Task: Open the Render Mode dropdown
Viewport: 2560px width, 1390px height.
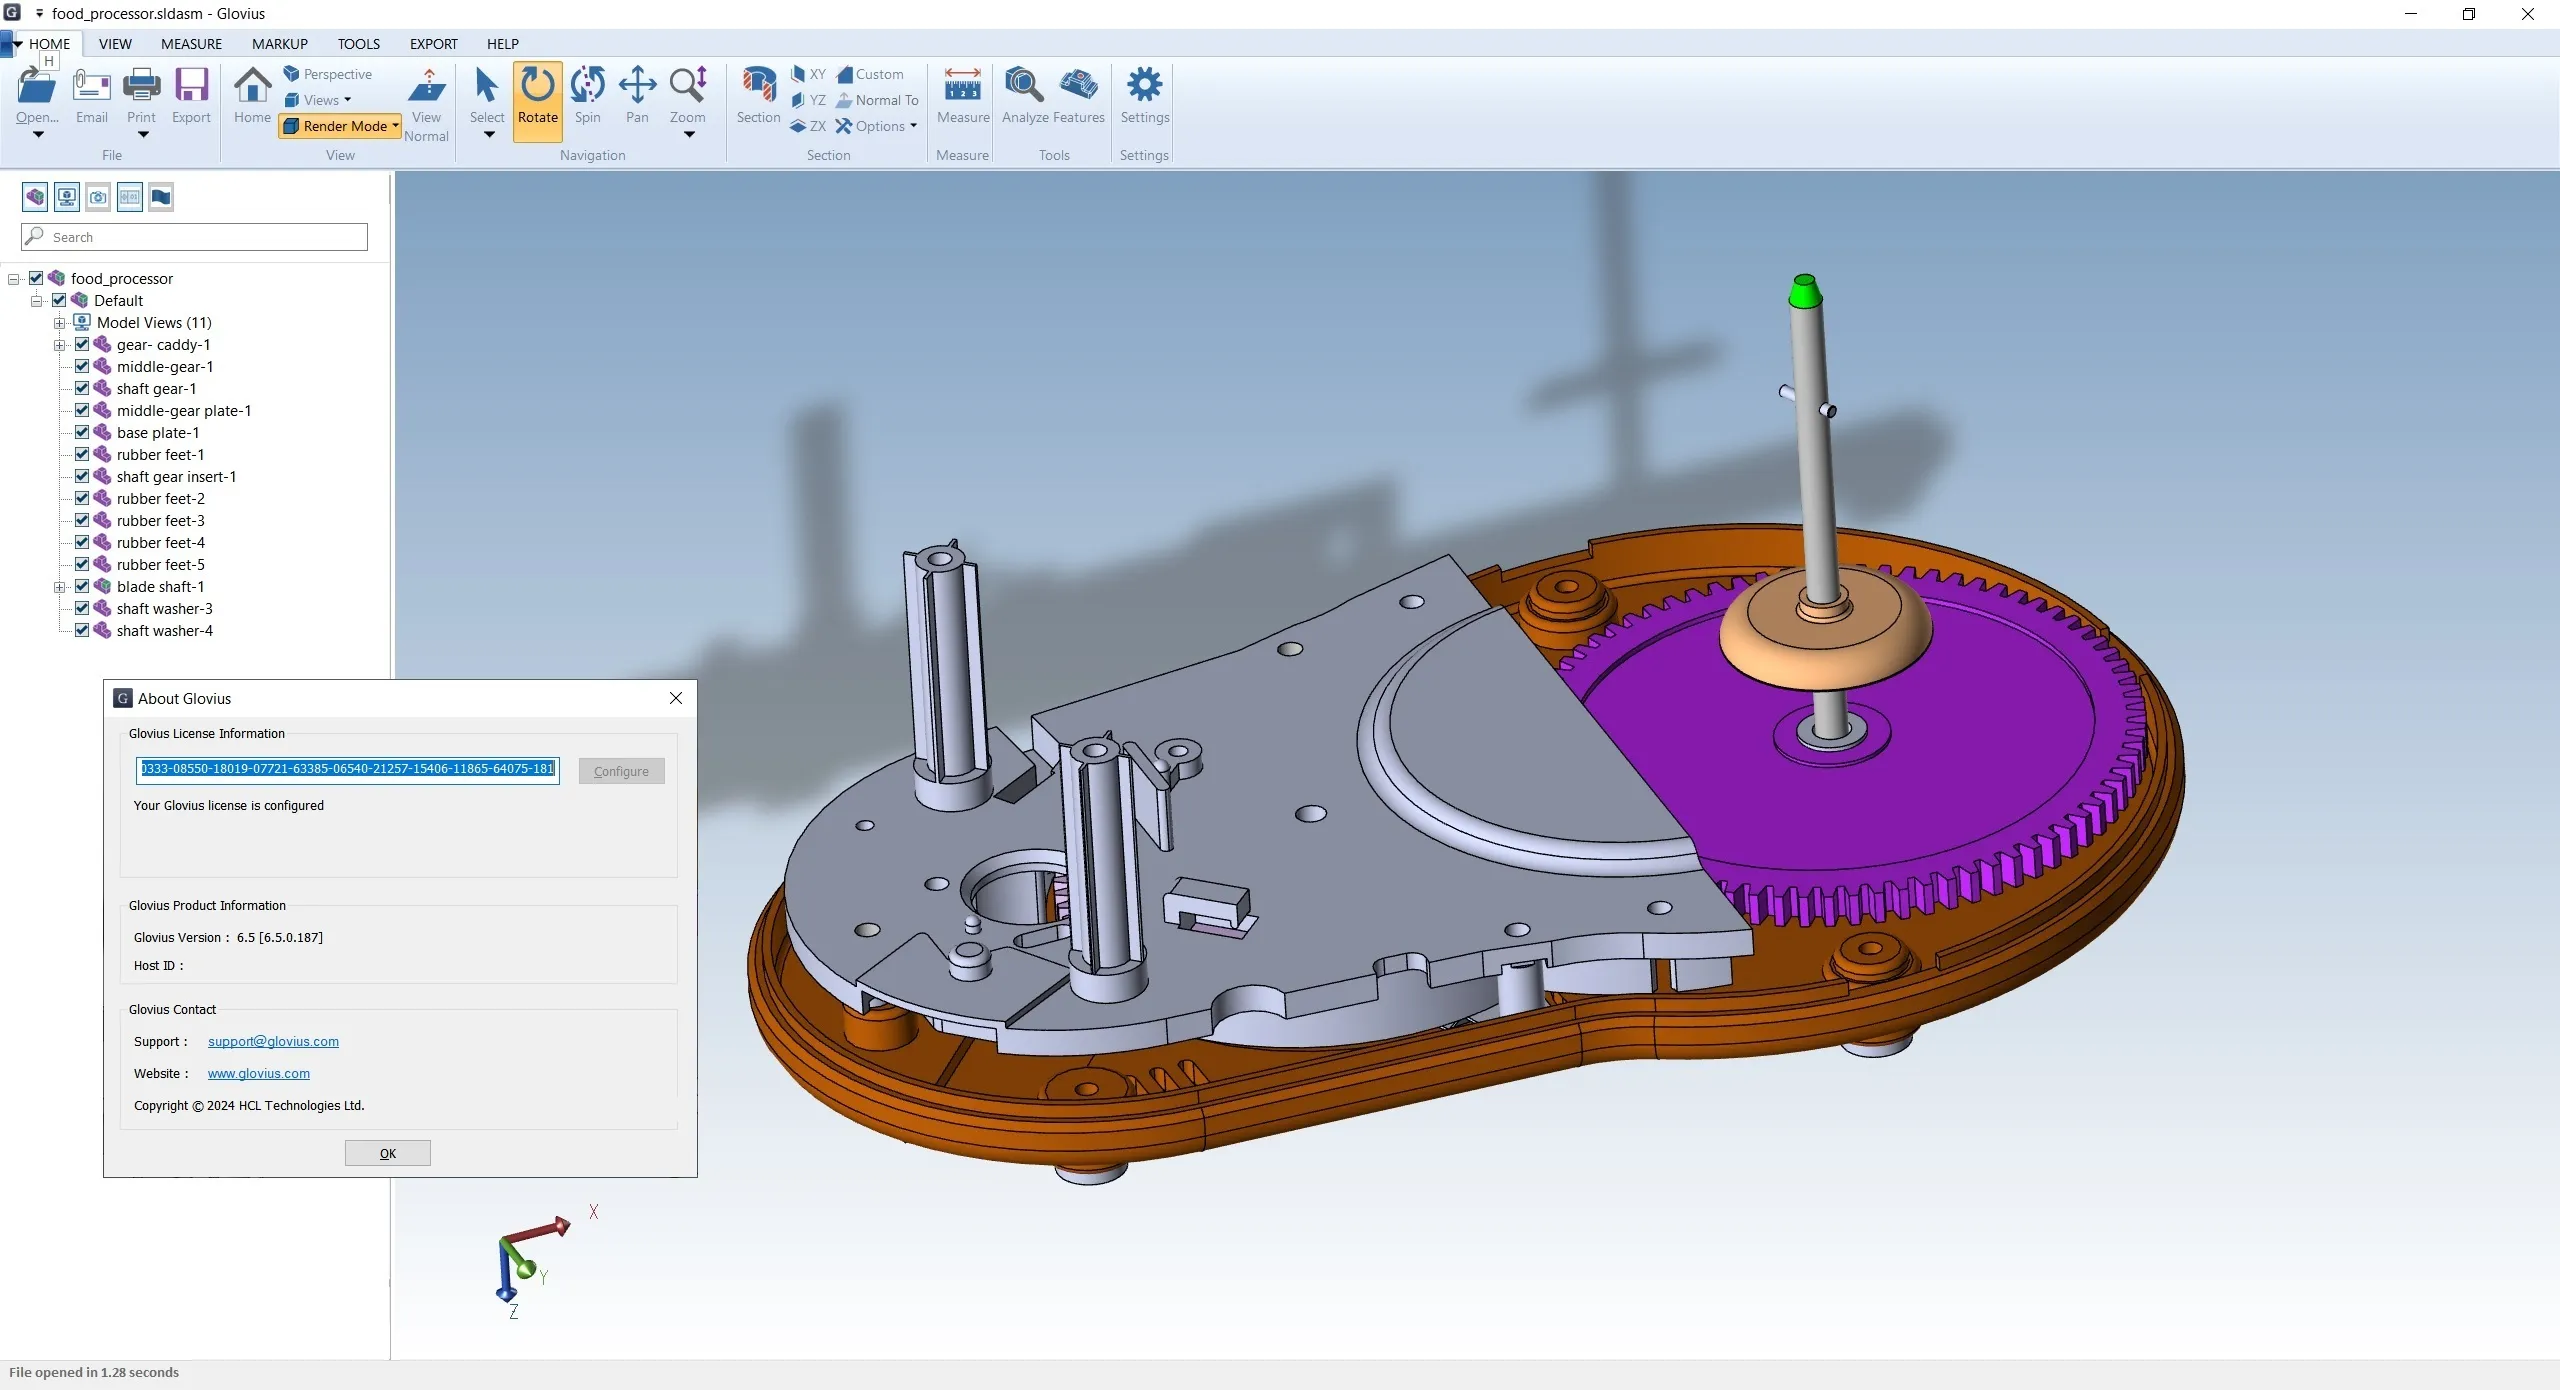Action: click(341, 126)
